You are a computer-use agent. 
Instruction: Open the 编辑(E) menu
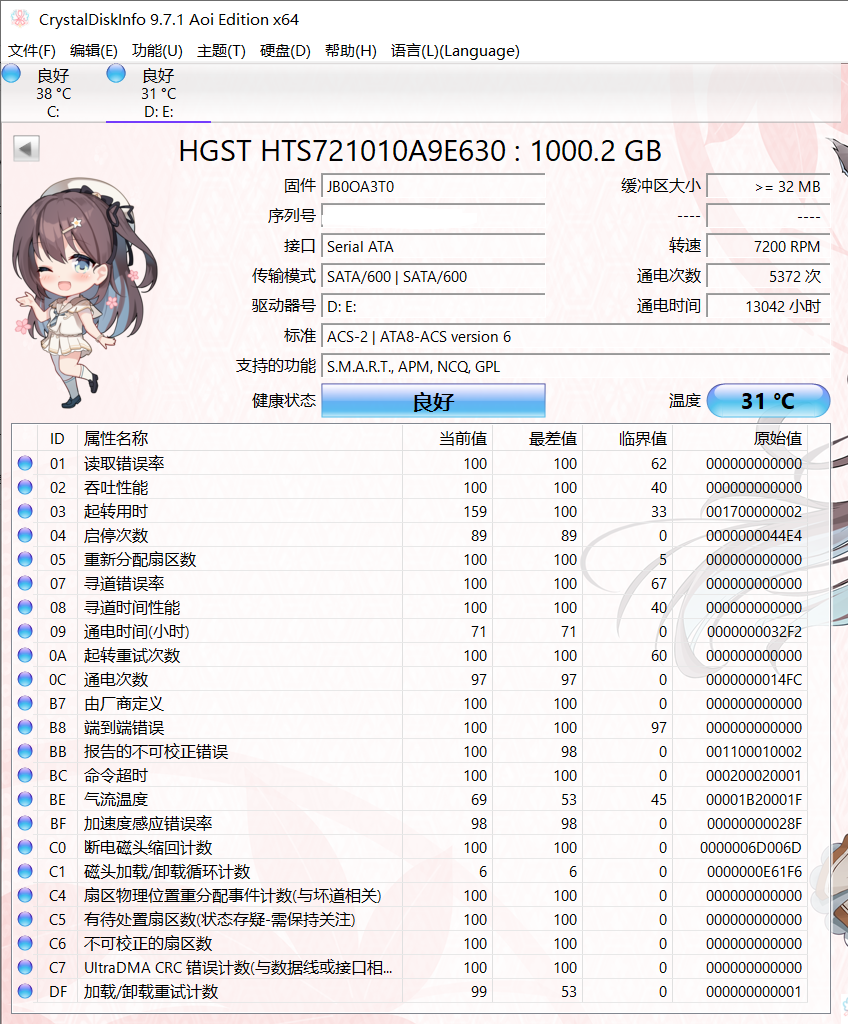click(x=93, y=51)
